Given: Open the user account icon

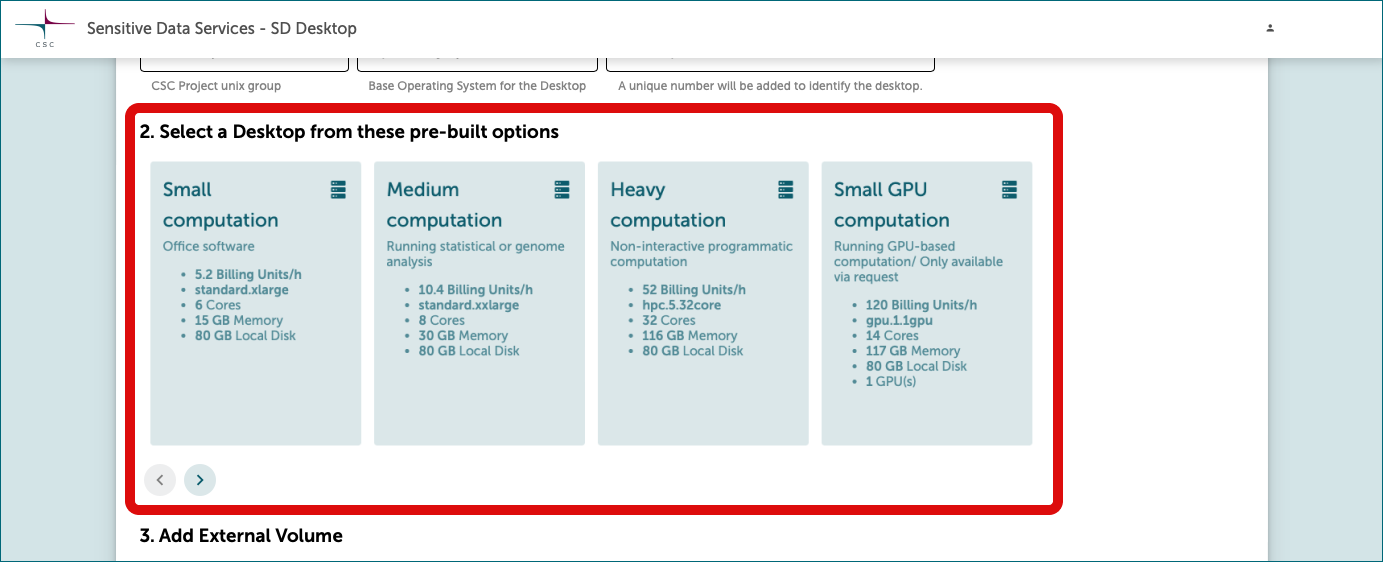Looking at the screenshot, I should click(1270, 28).
